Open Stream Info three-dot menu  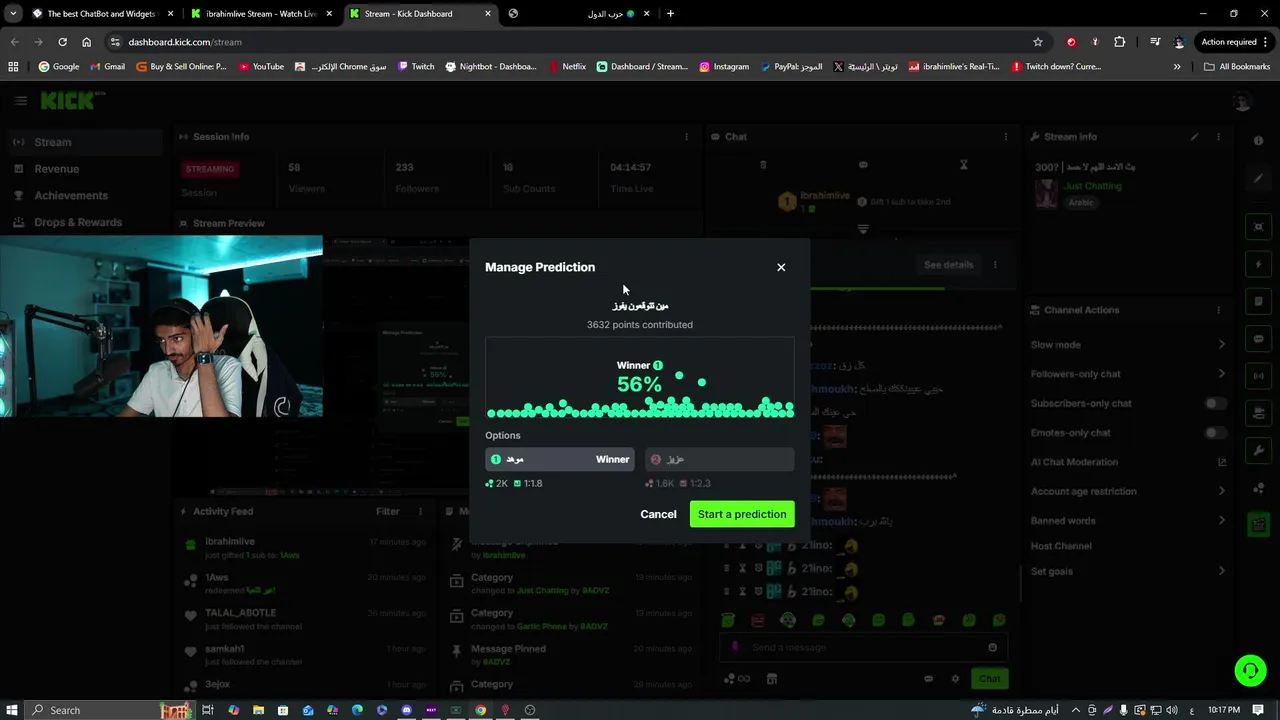(1218, 137)
